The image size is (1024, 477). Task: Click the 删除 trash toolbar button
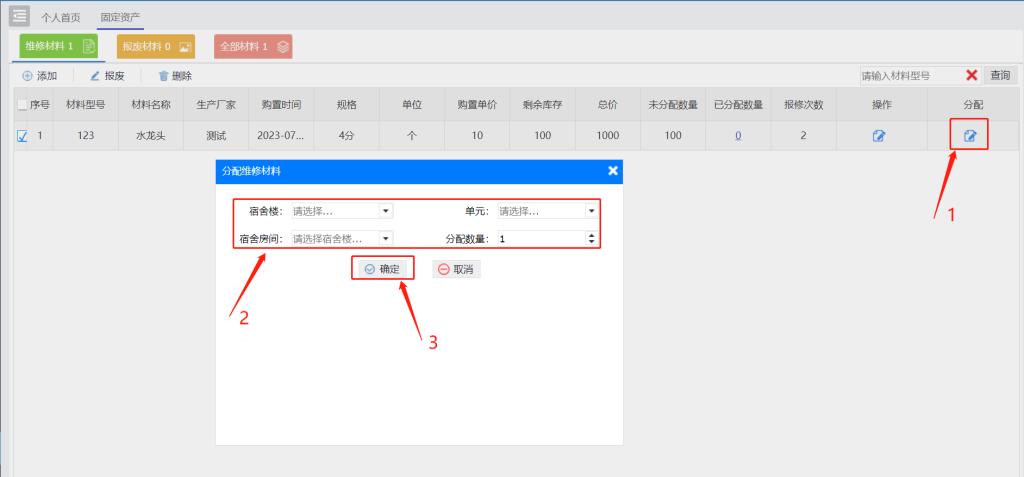coord(175,76)
